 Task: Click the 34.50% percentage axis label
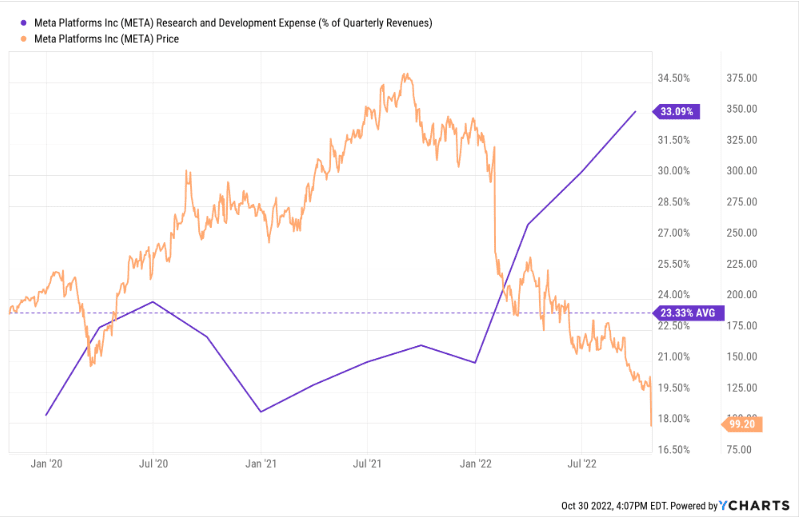[x=672, y=78]
